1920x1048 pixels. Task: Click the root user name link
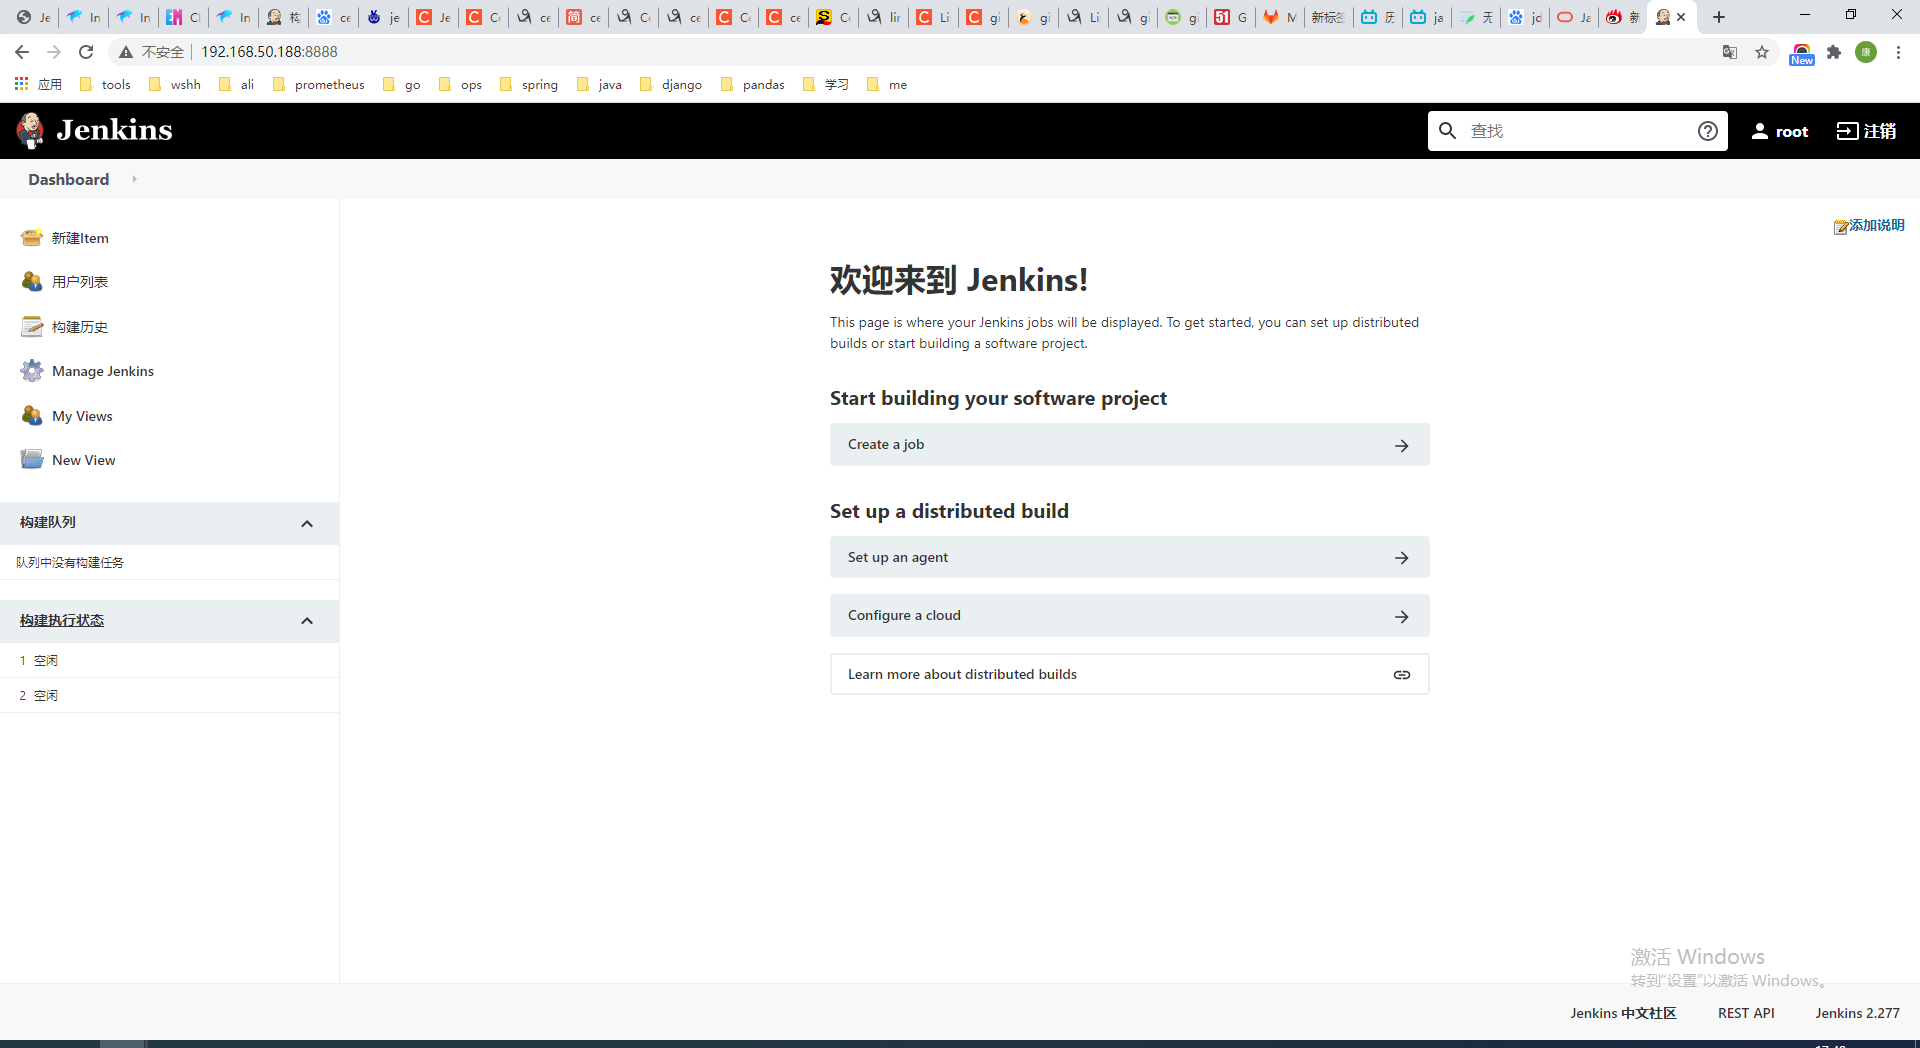click(1792, 132)
